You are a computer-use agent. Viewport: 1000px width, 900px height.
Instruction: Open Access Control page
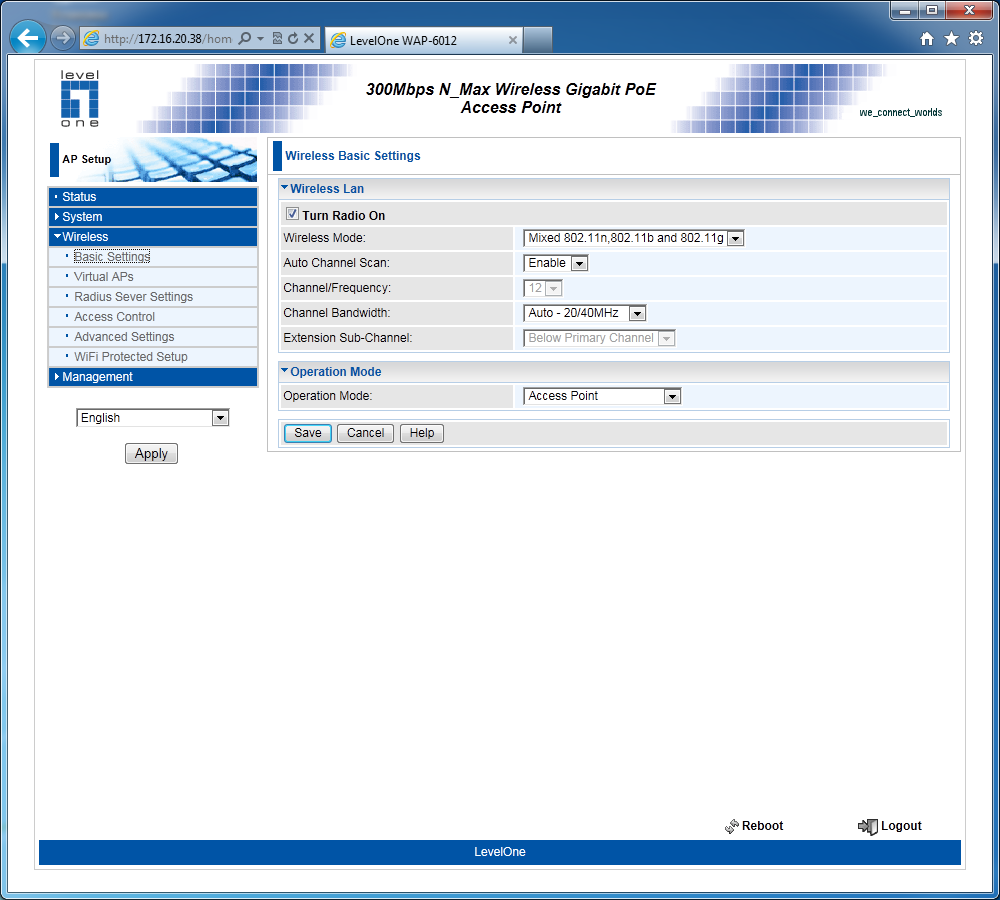[x=114, y=317]
